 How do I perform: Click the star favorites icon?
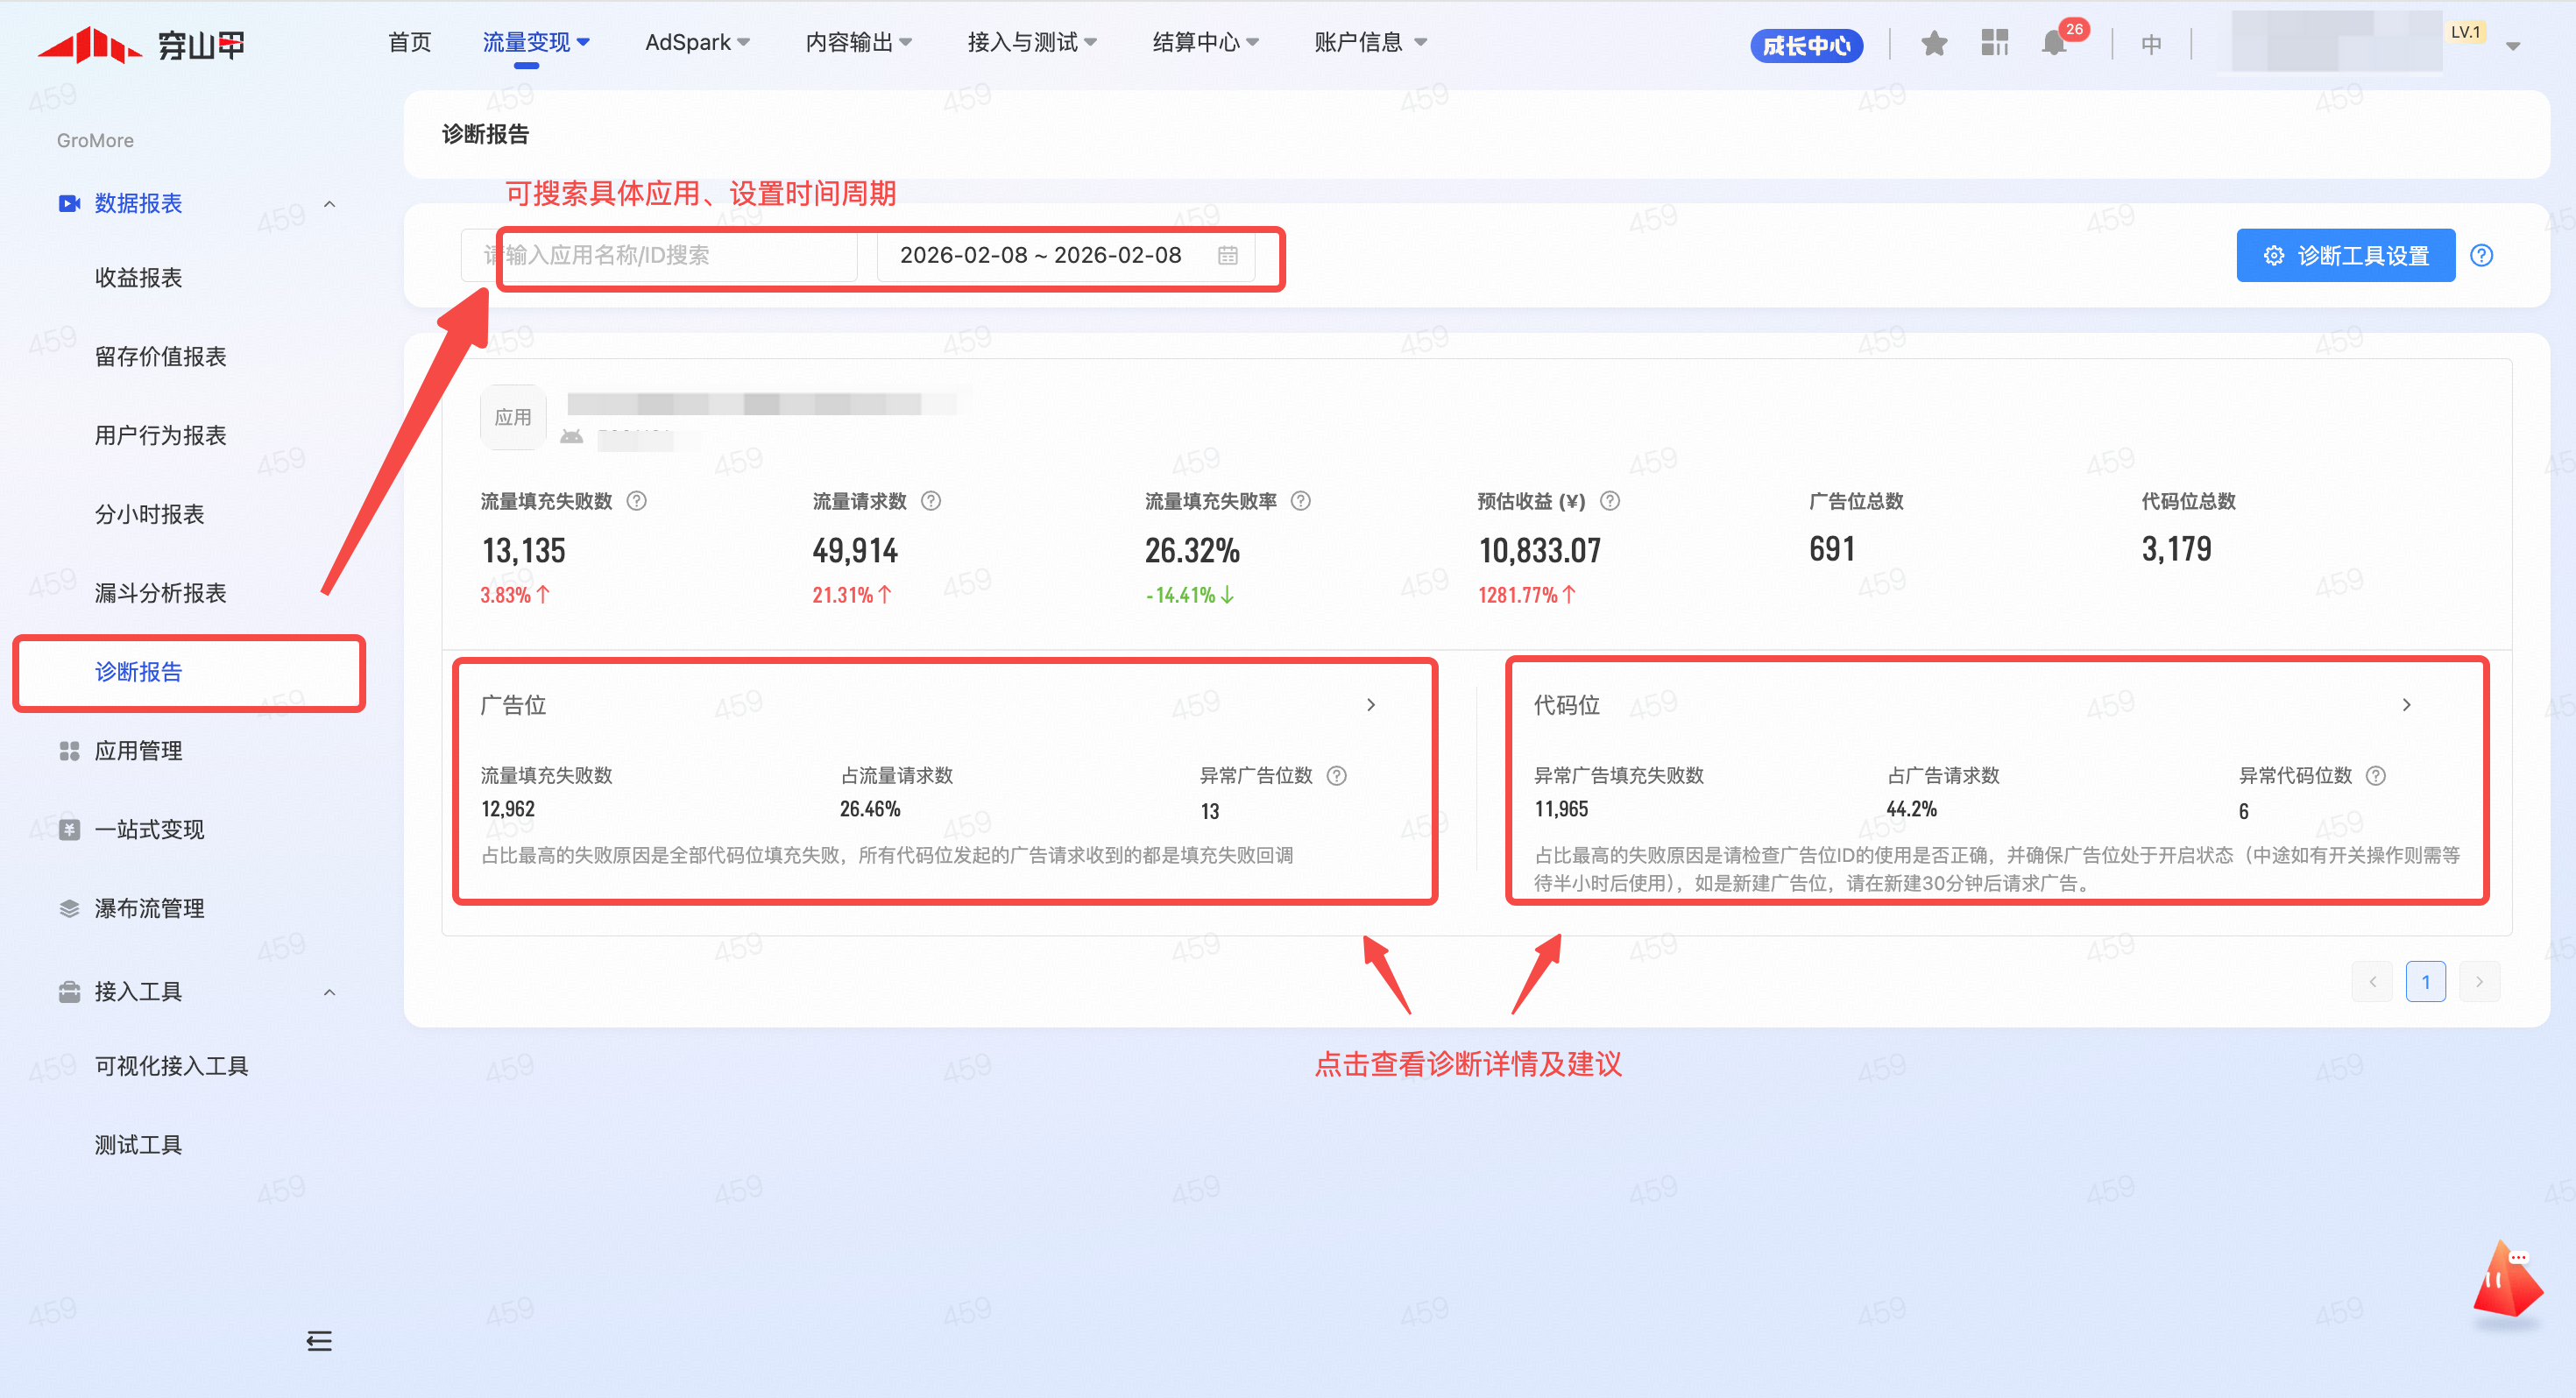(x=1934, y=44)
